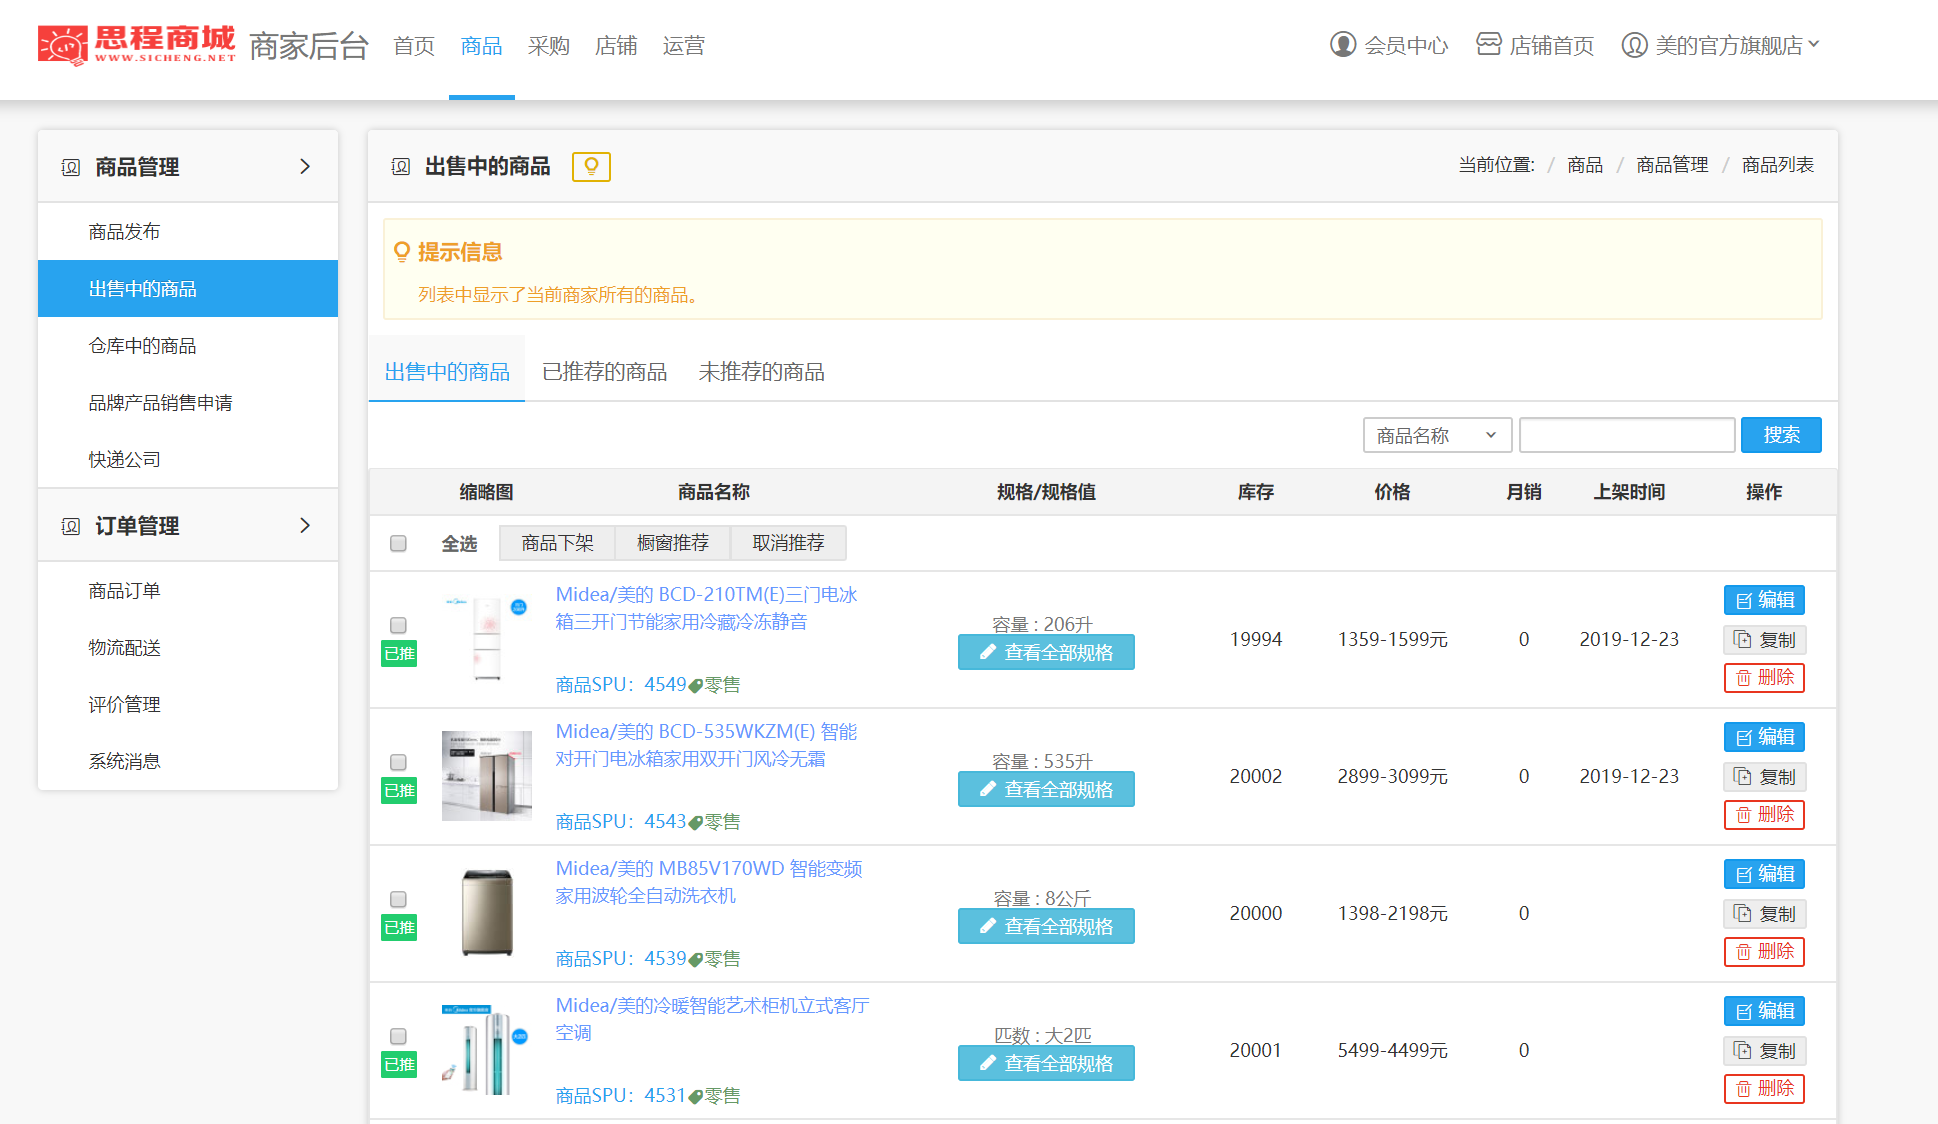View all specs for the 206升 product

coord(1046,652)
